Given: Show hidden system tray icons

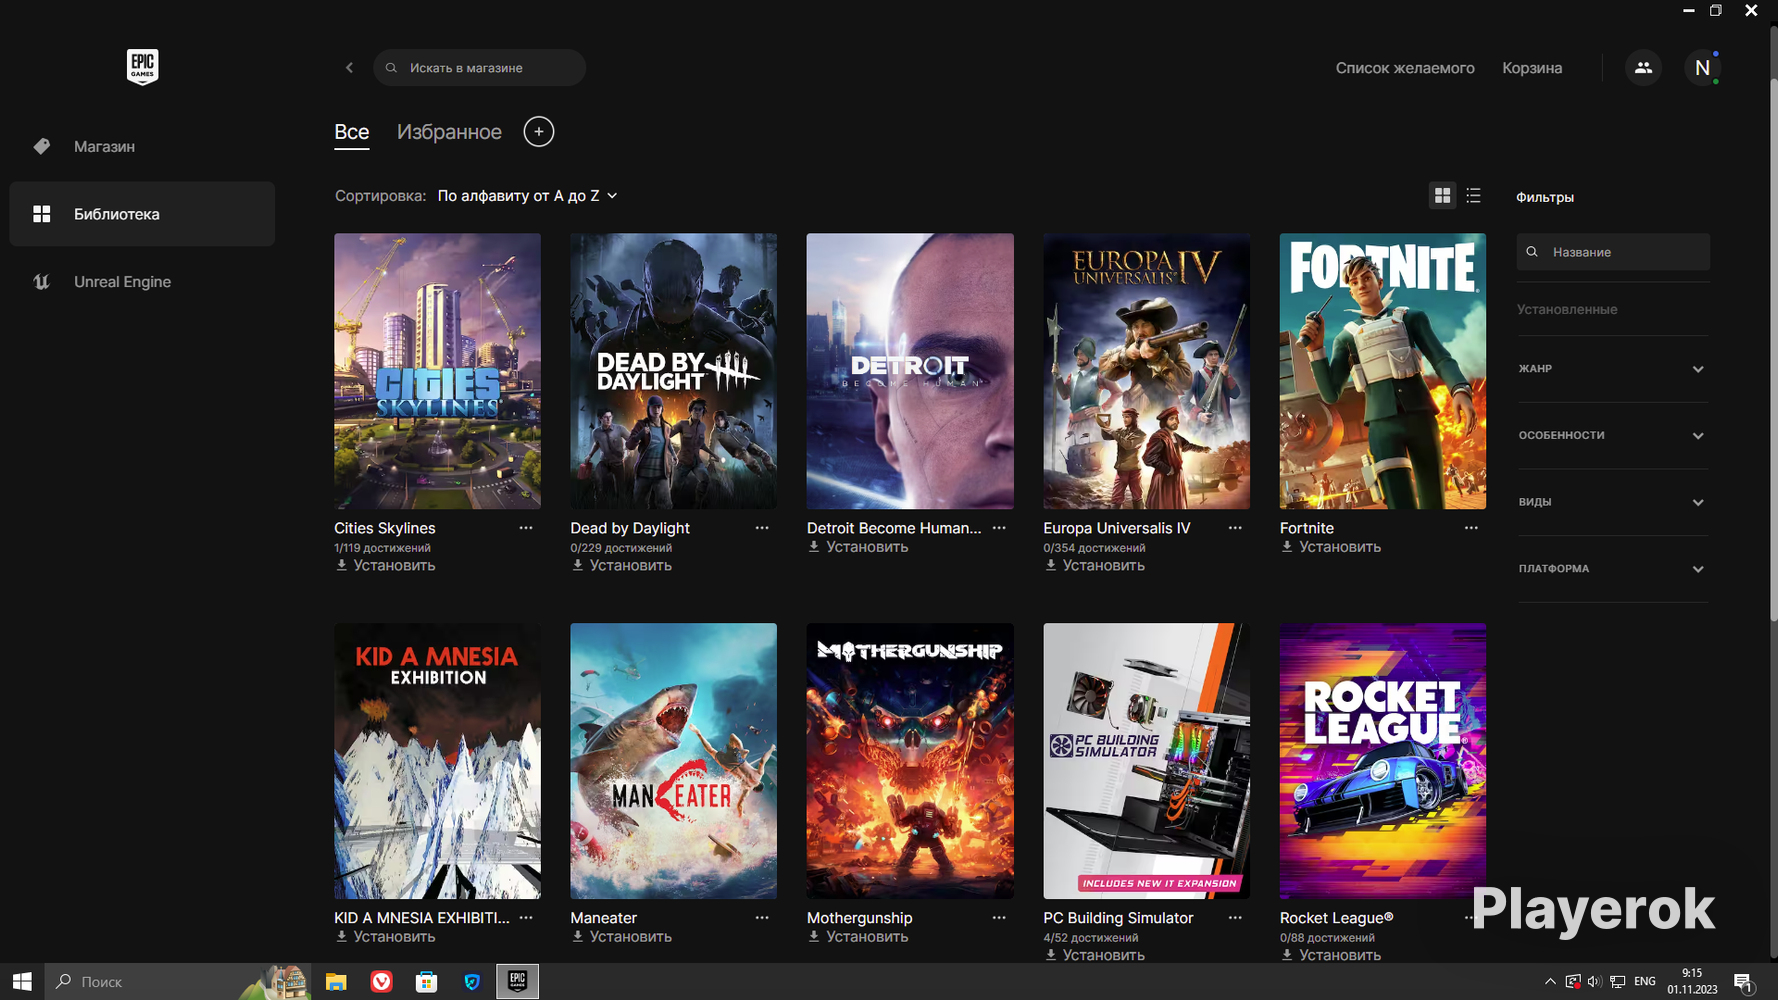Looking at the screenshot, I should click(x=1550, y=982).
